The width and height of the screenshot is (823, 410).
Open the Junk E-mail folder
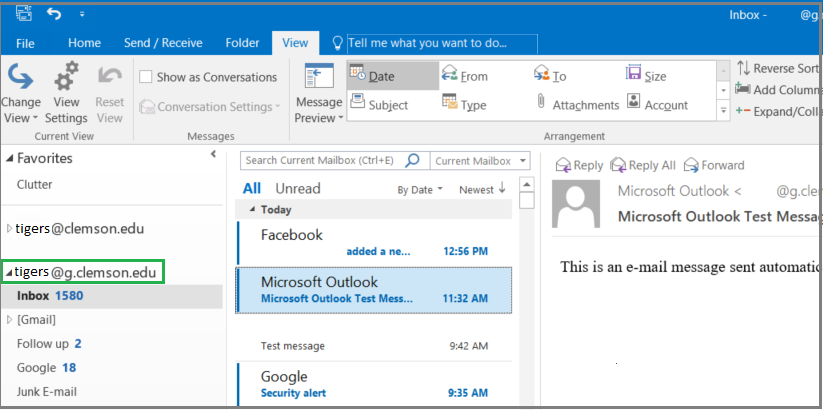coord(47,392)
